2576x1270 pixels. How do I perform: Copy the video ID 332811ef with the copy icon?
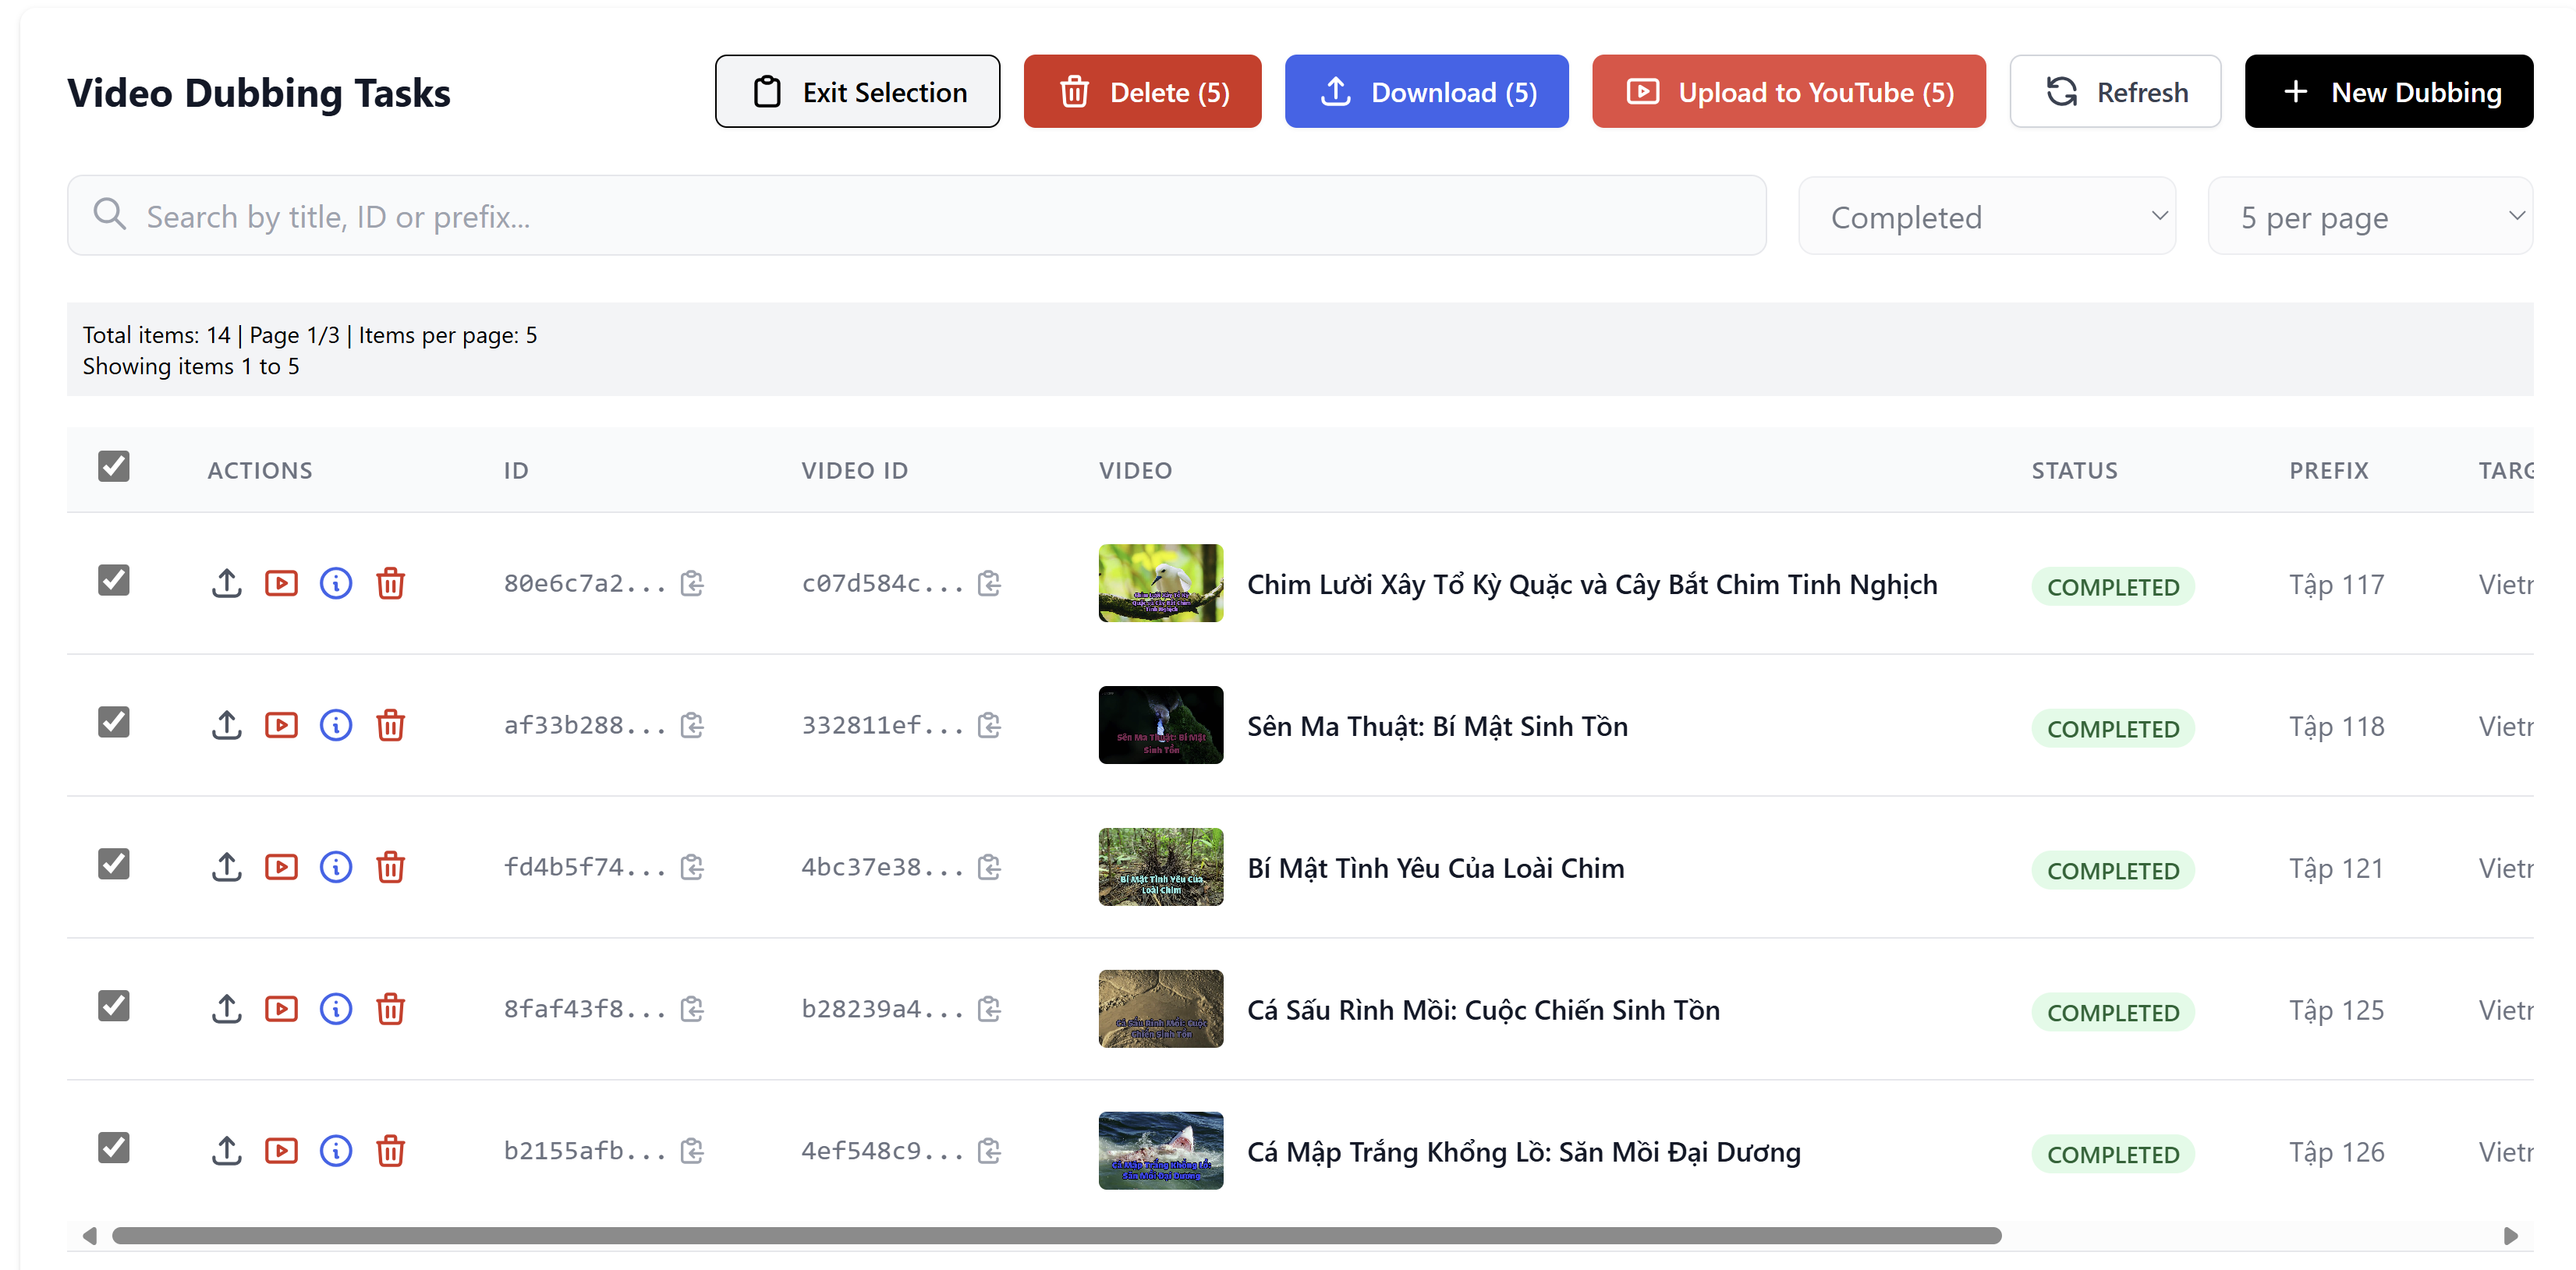989,725
